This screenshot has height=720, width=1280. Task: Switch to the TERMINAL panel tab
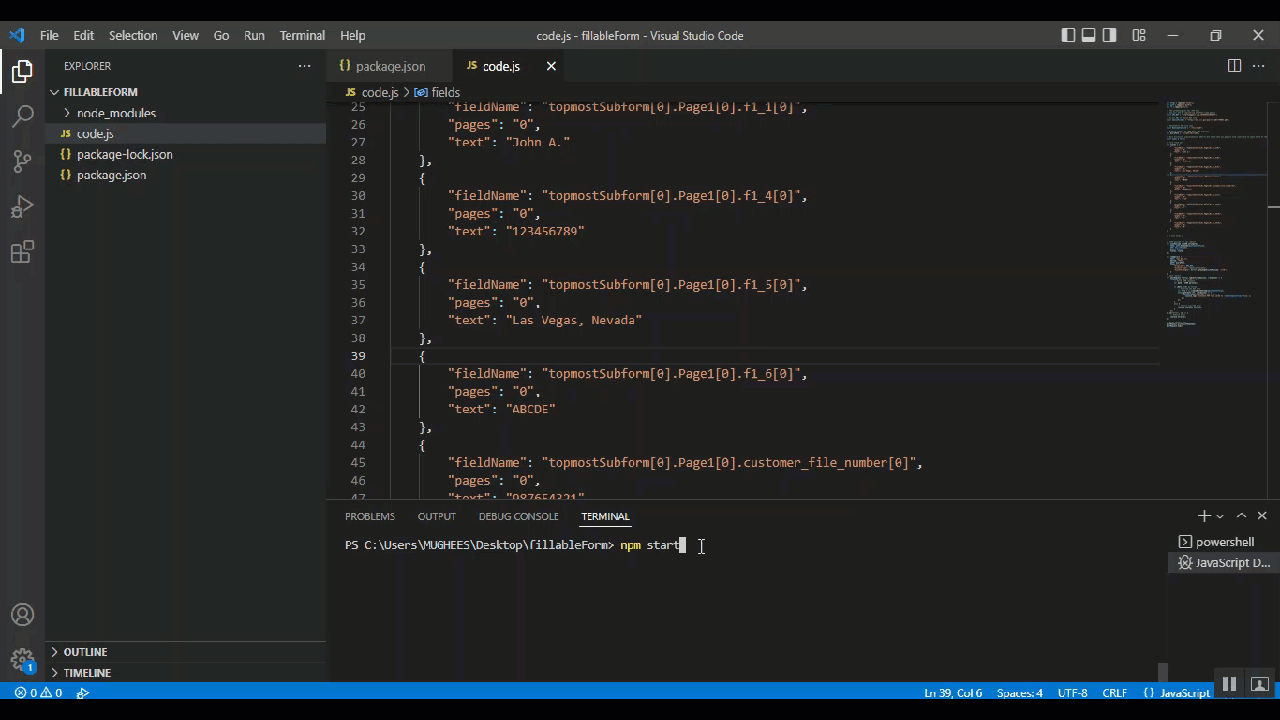point(605,516)
